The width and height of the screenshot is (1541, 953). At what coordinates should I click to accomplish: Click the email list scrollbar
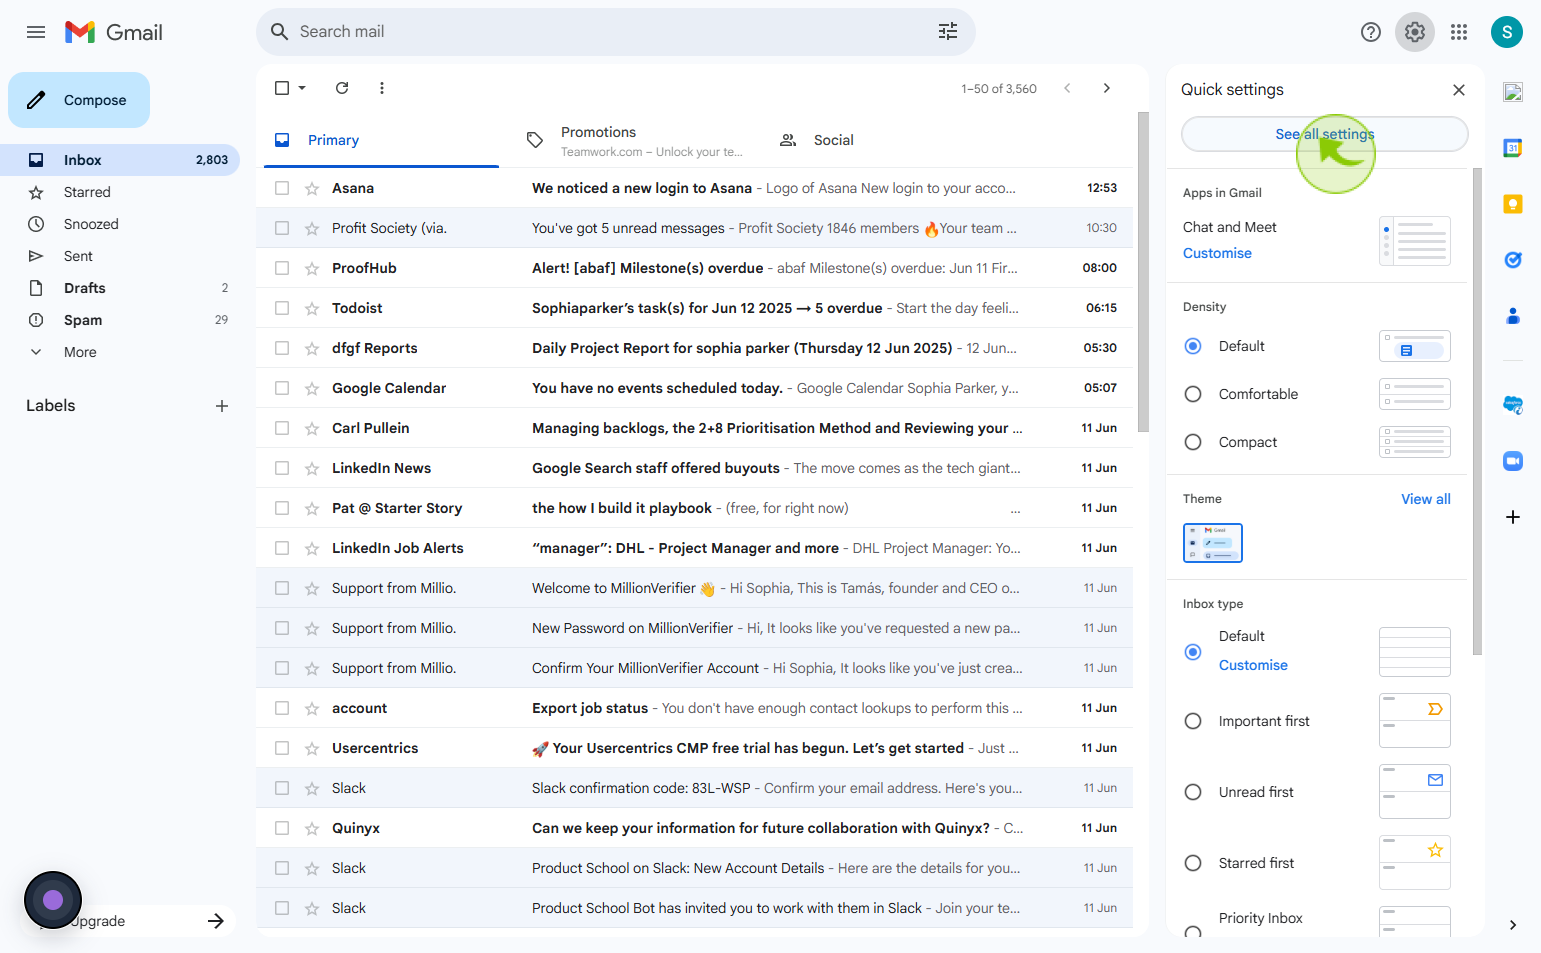point(1143,272)
